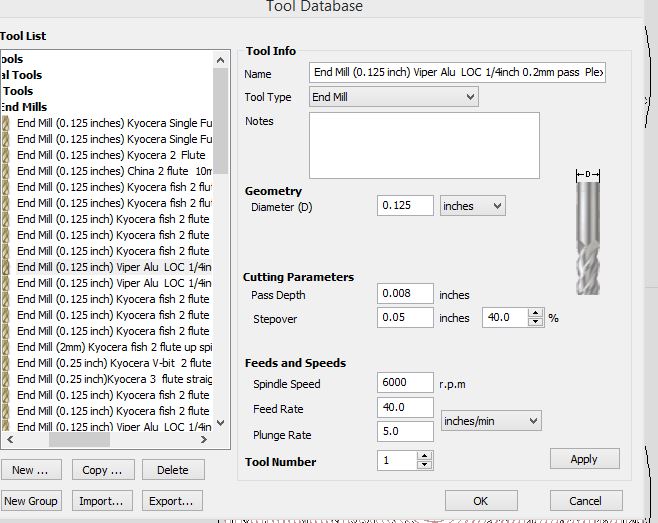Select the Kyocera 3 flute straight end mill

(x=112, y=379)
